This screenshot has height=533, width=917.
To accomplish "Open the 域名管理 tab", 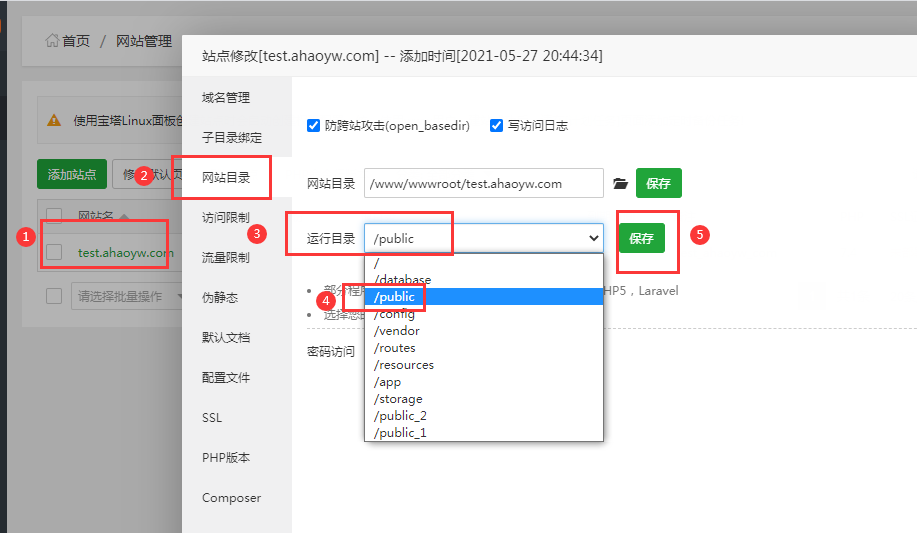I will [x=226, y=98].
